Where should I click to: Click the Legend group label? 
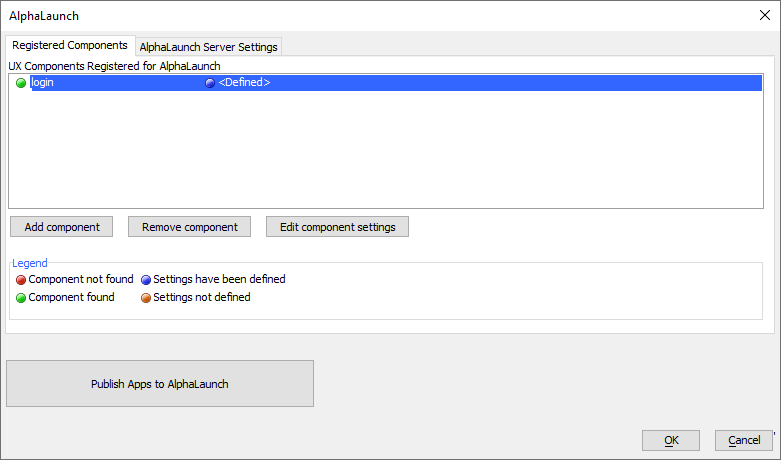(30, 263)
